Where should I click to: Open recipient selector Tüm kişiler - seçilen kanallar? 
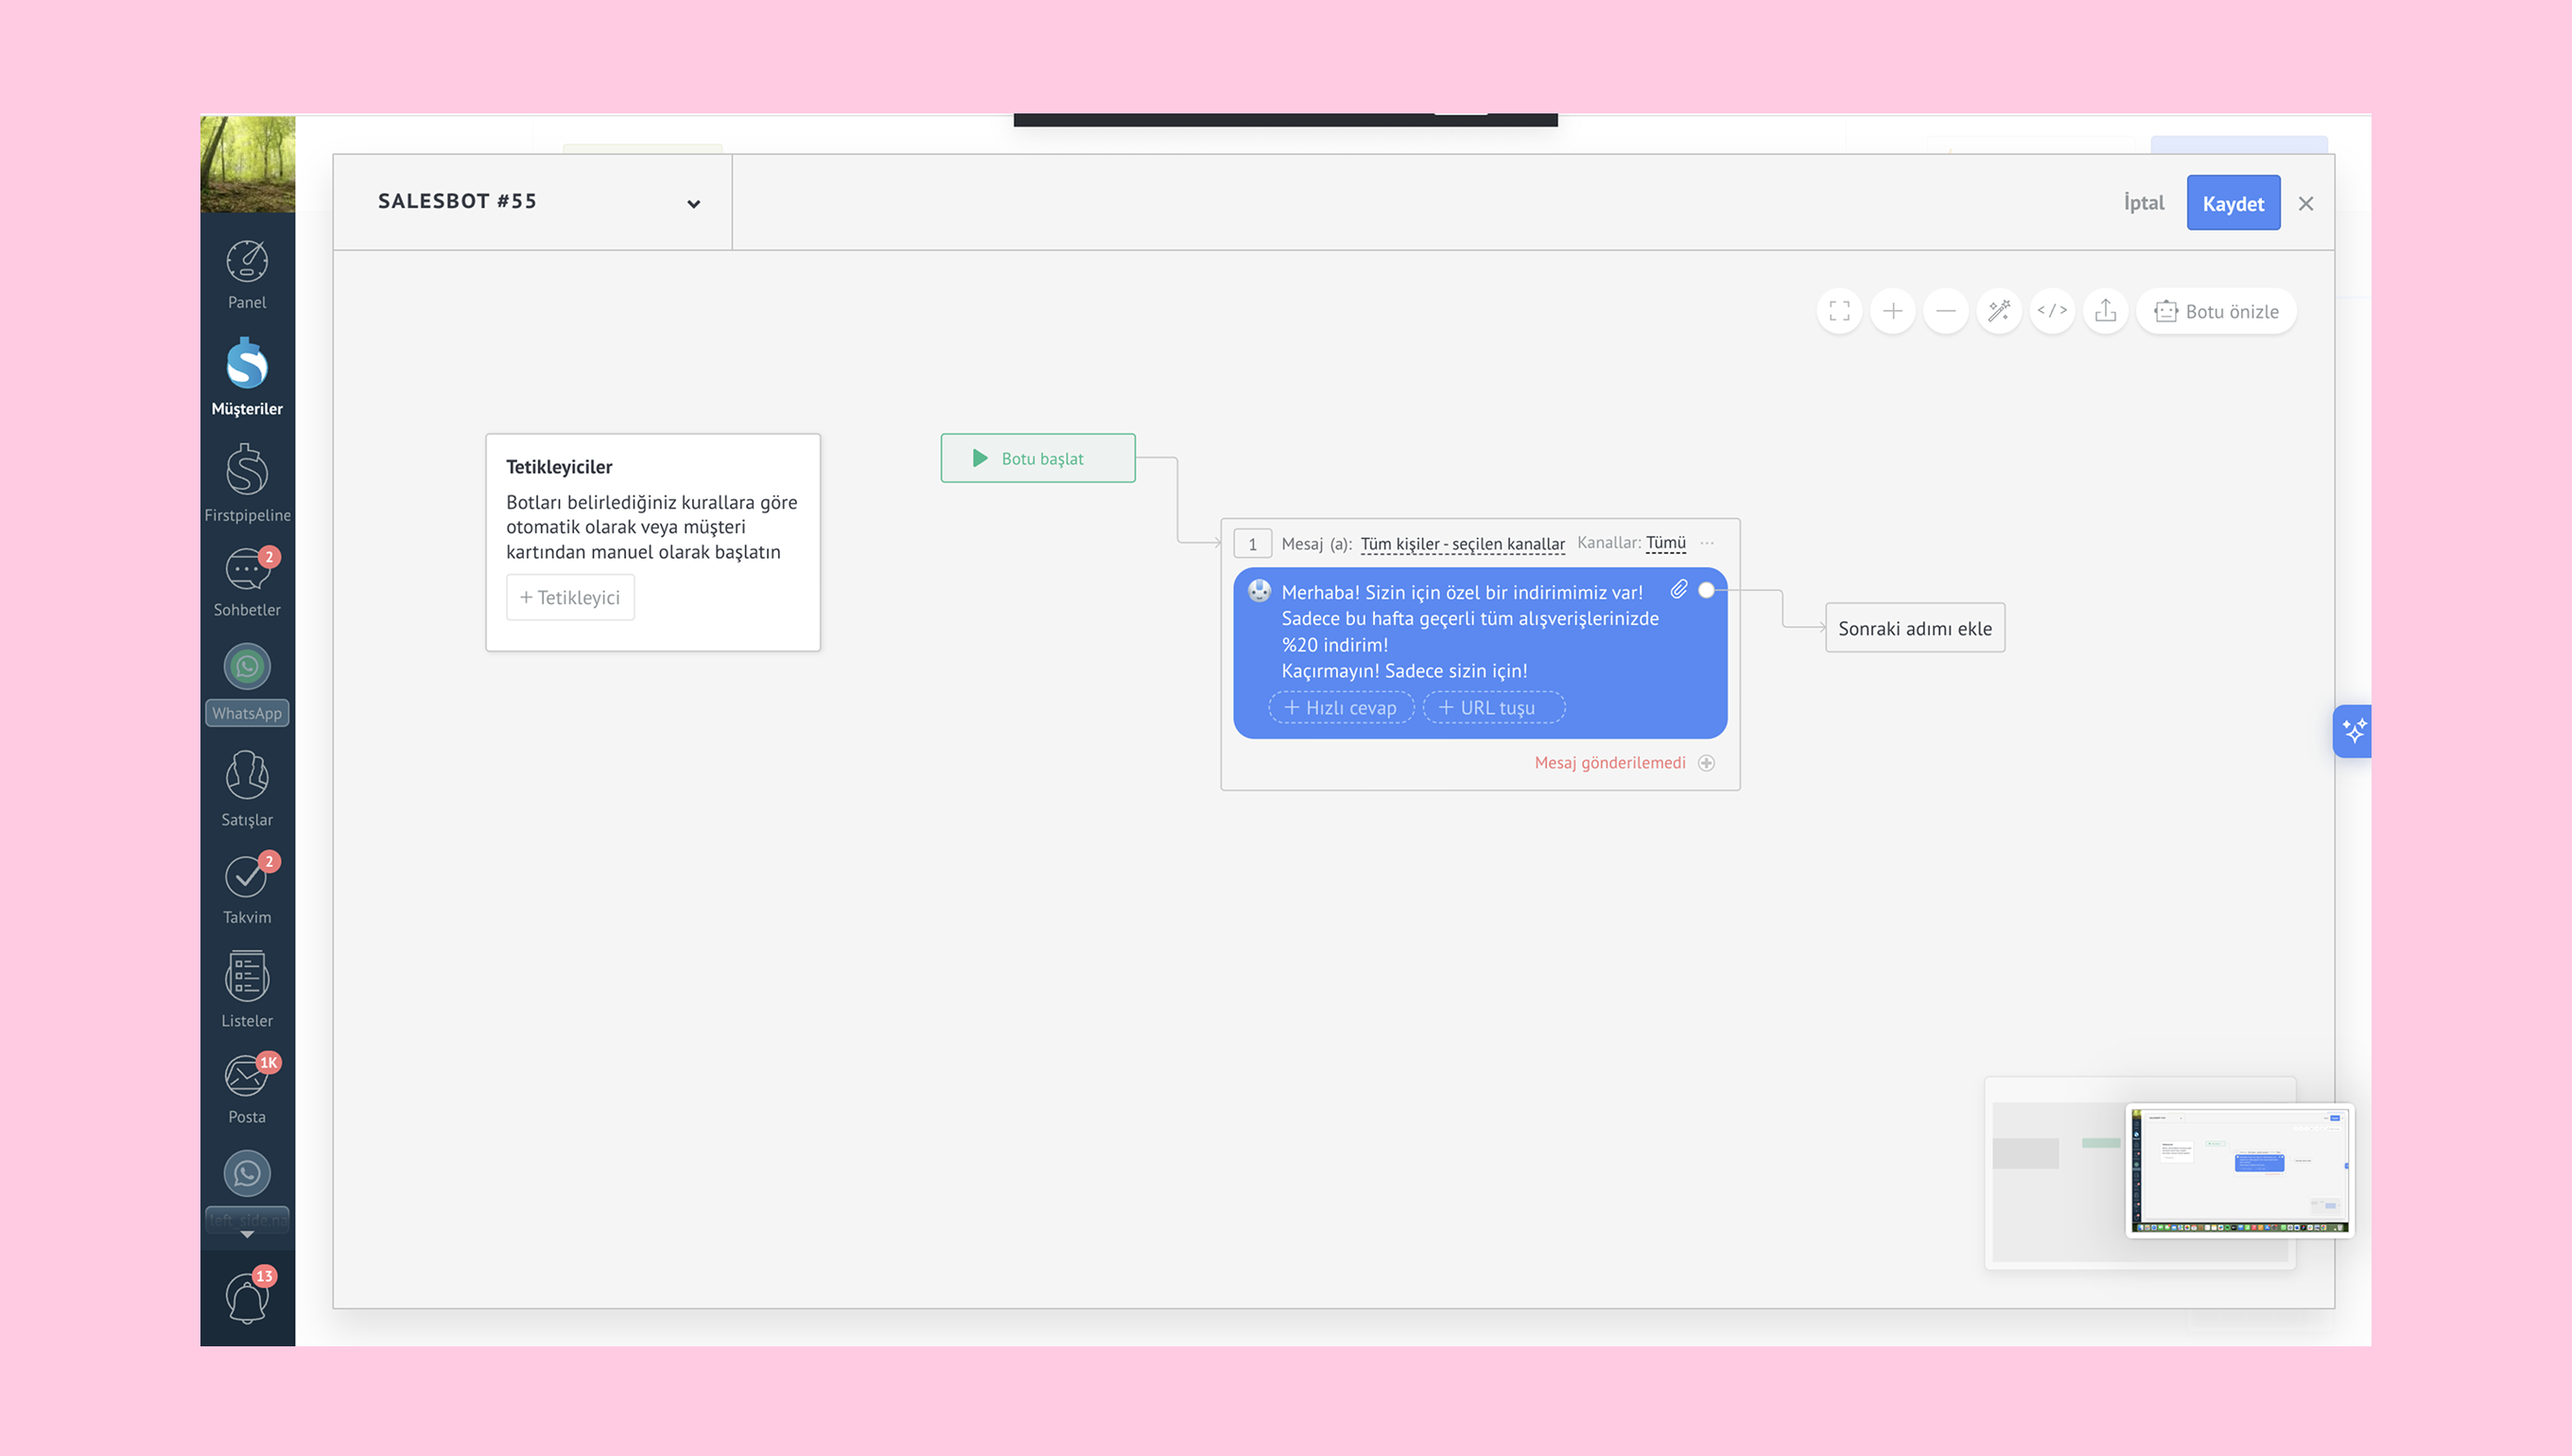1462,544
